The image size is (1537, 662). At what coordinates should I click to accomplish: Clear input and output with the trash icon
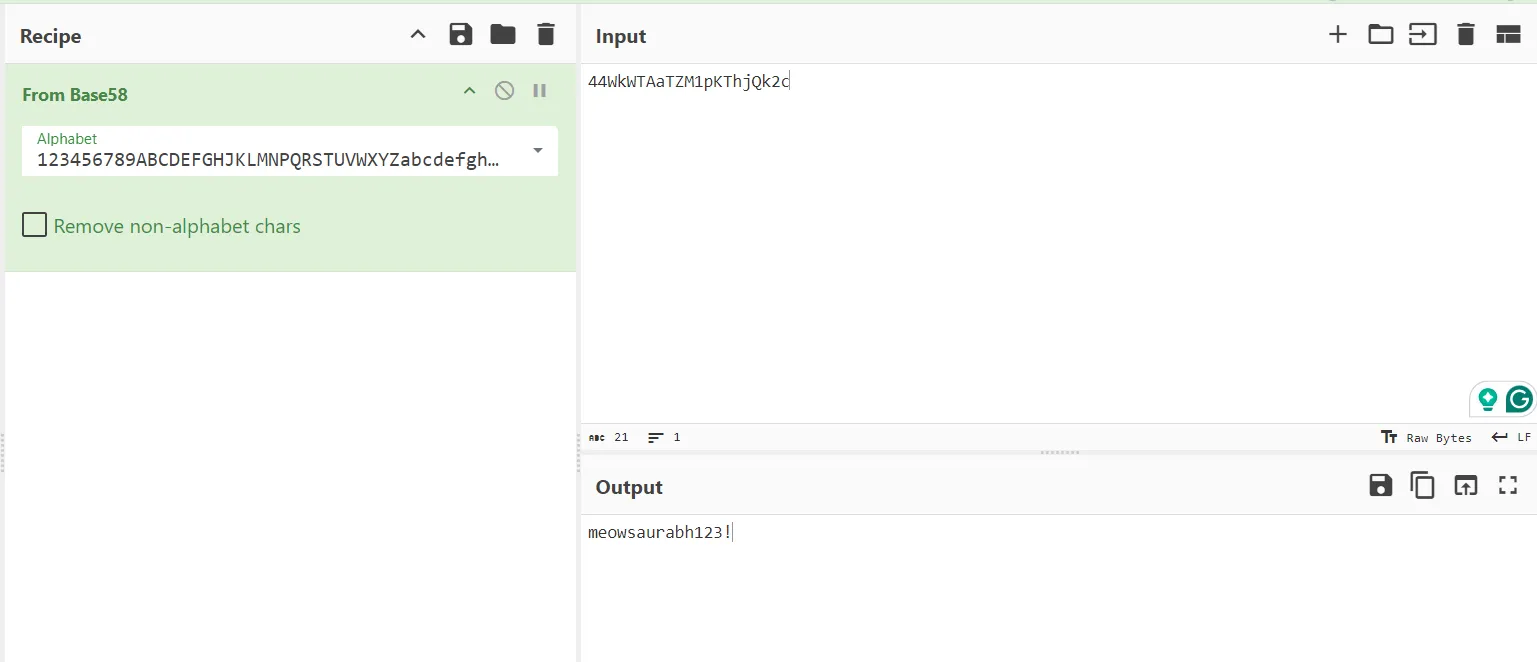tap(1465, 35)
